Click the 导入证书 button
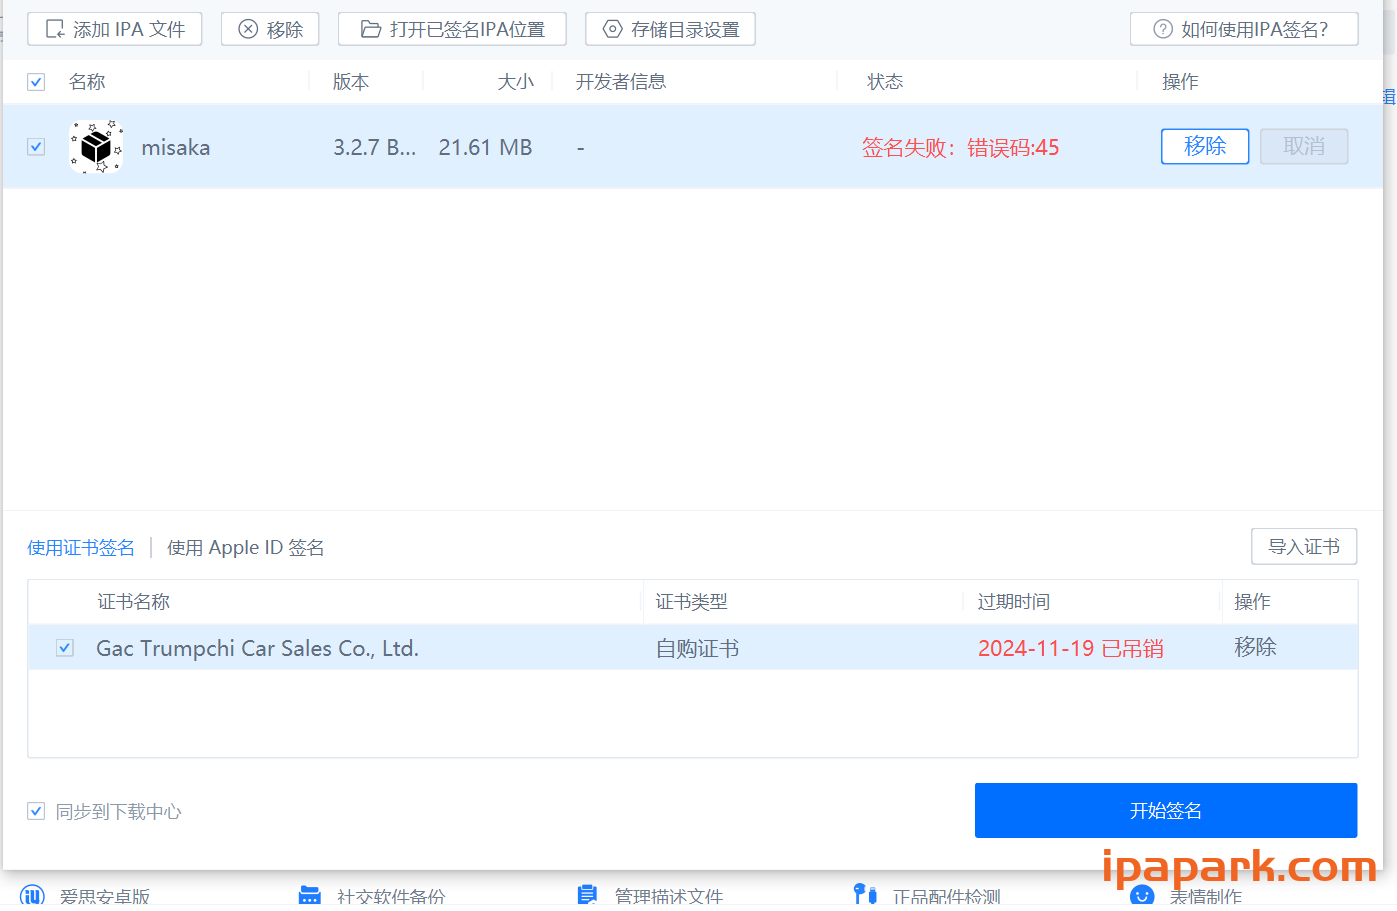 [1304, 546]
